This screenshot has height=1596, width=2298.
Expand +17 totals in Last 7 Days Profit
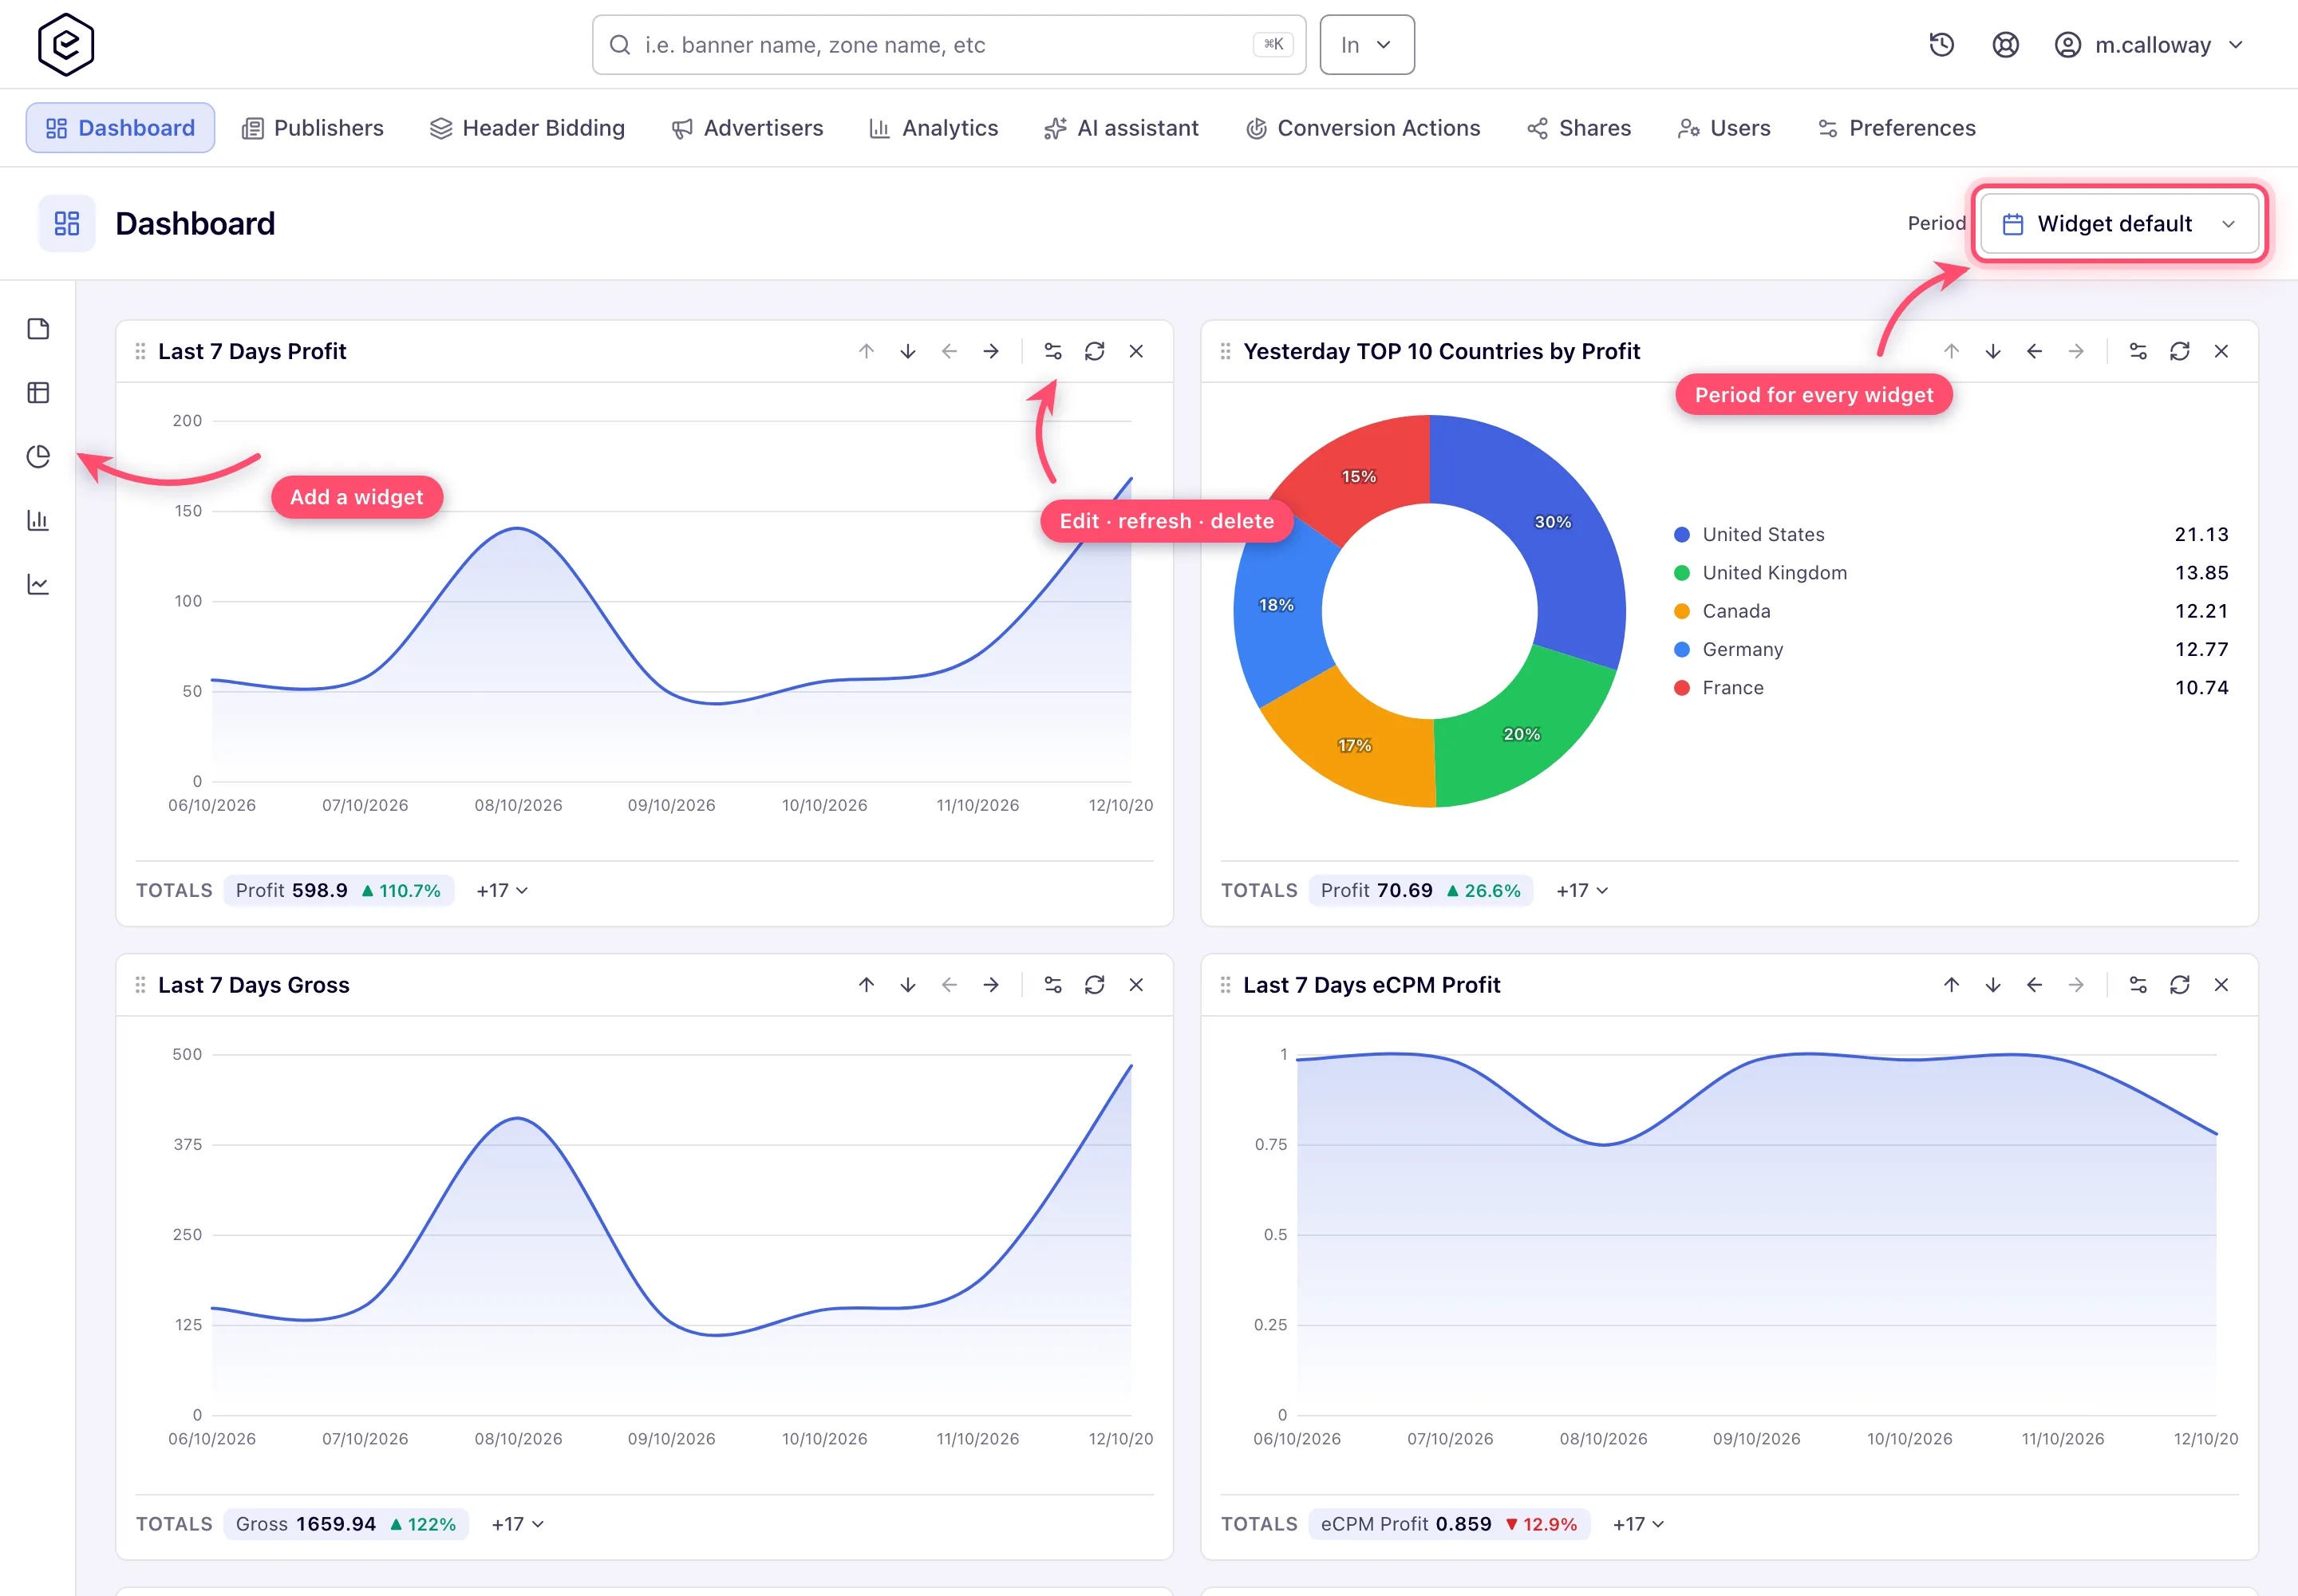[x=502, y=890]
